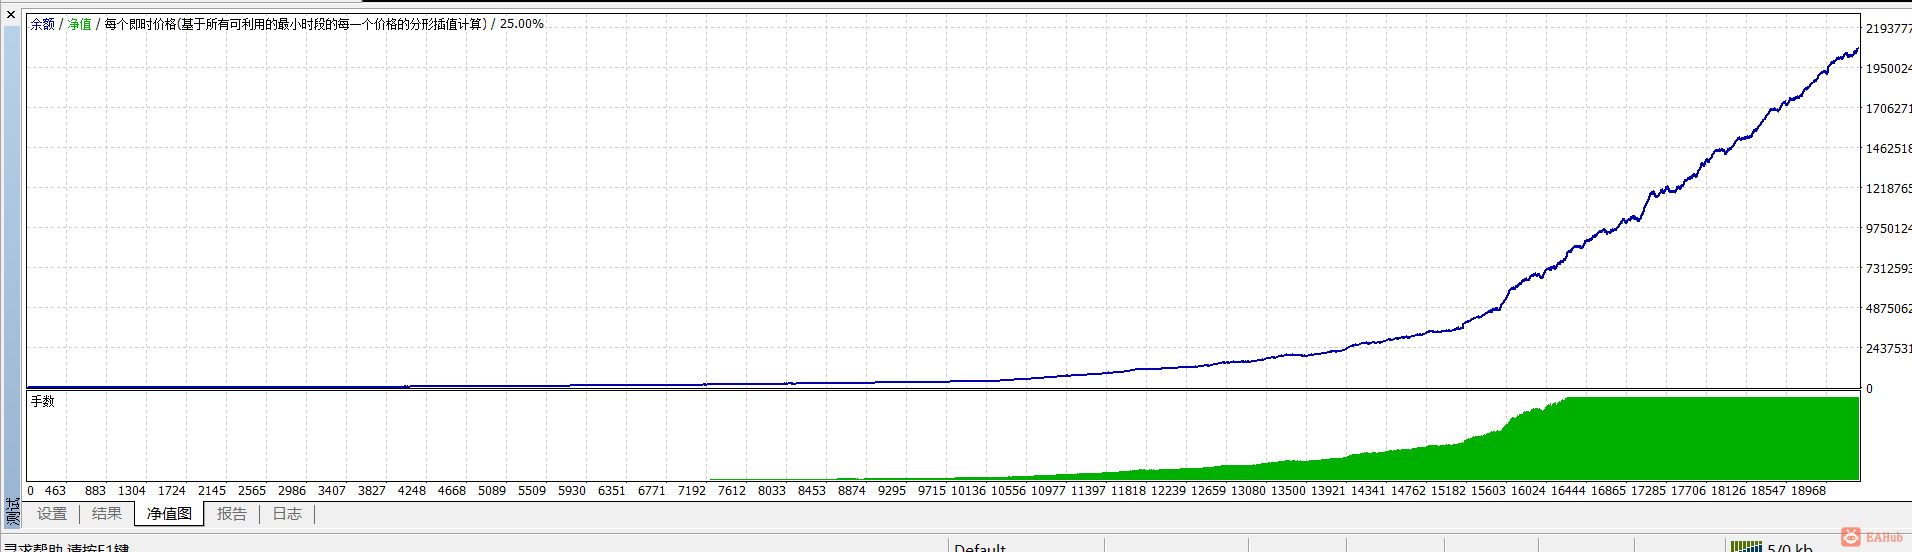Click the green 净值 legend label
1912x552 pixels.
pos(79,24)
